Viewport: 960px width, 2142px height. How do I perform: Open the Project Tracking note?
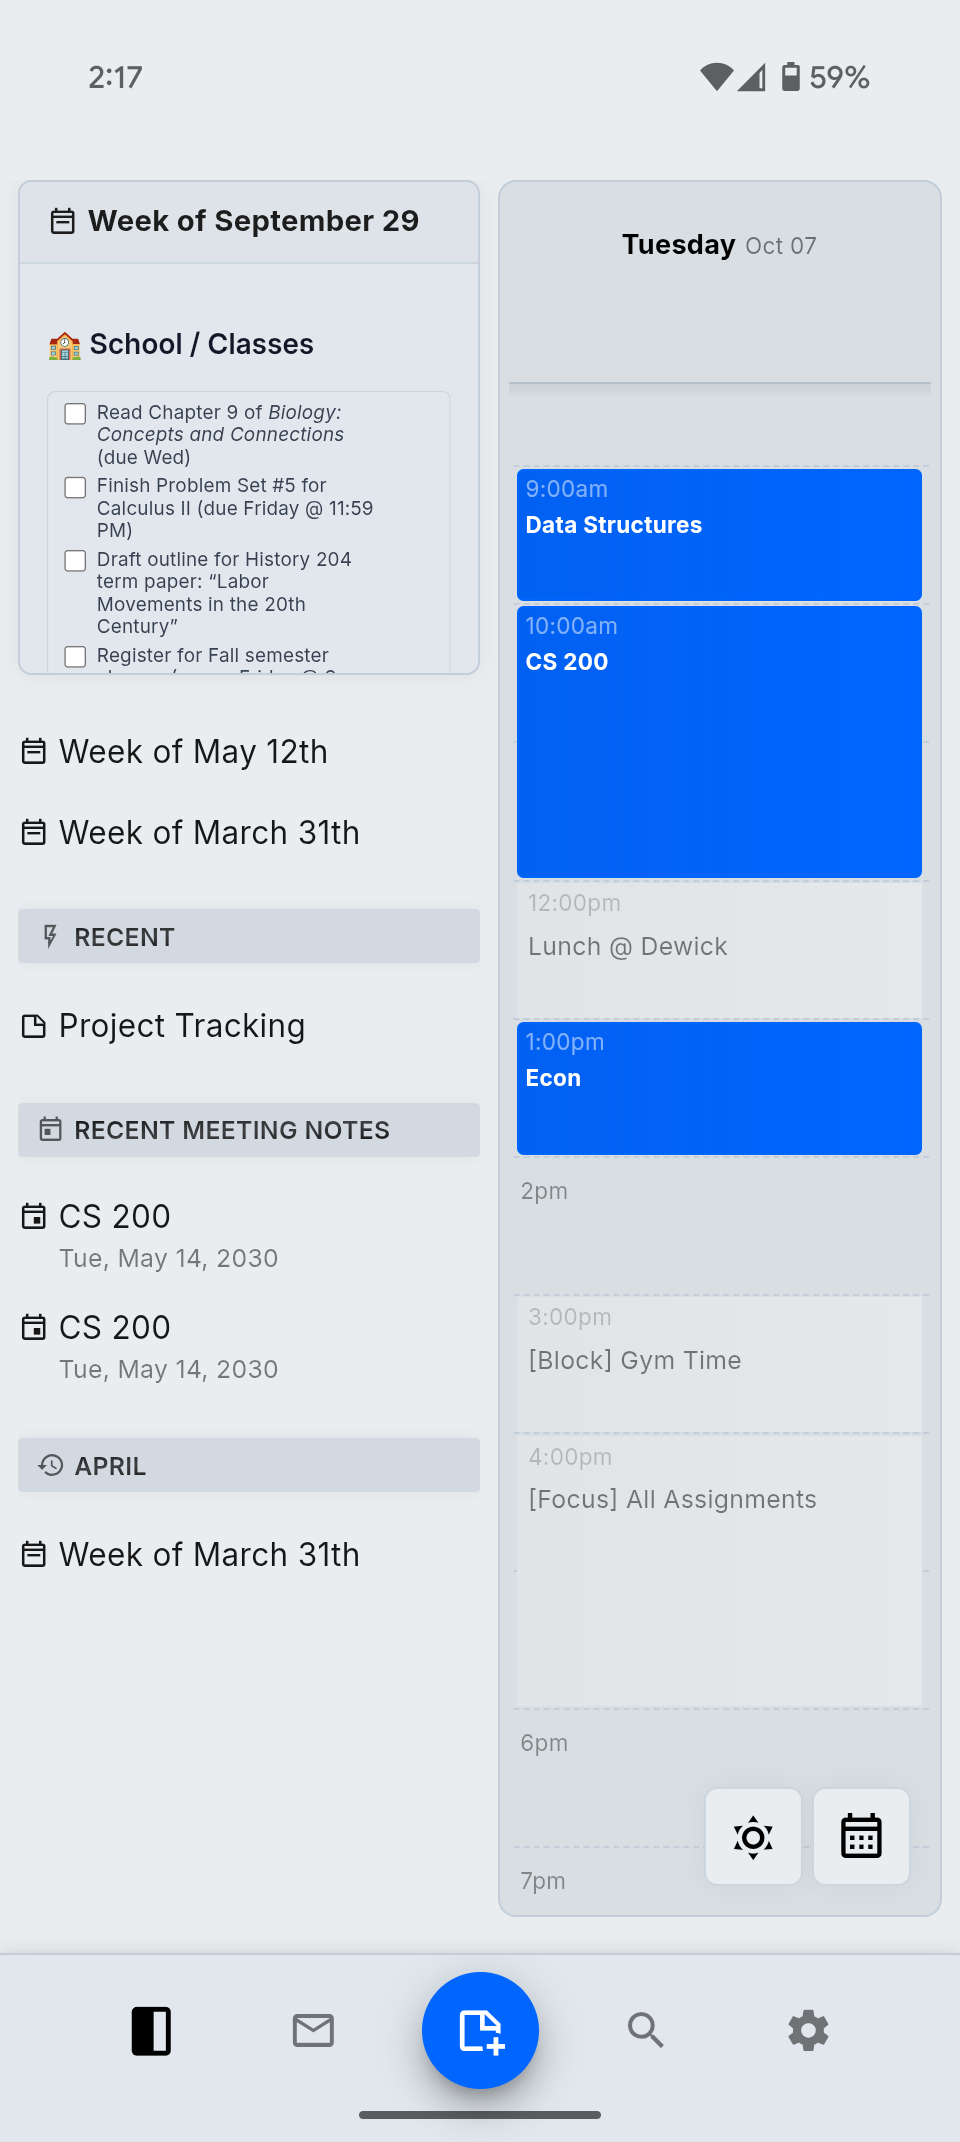click(181, 1025)
